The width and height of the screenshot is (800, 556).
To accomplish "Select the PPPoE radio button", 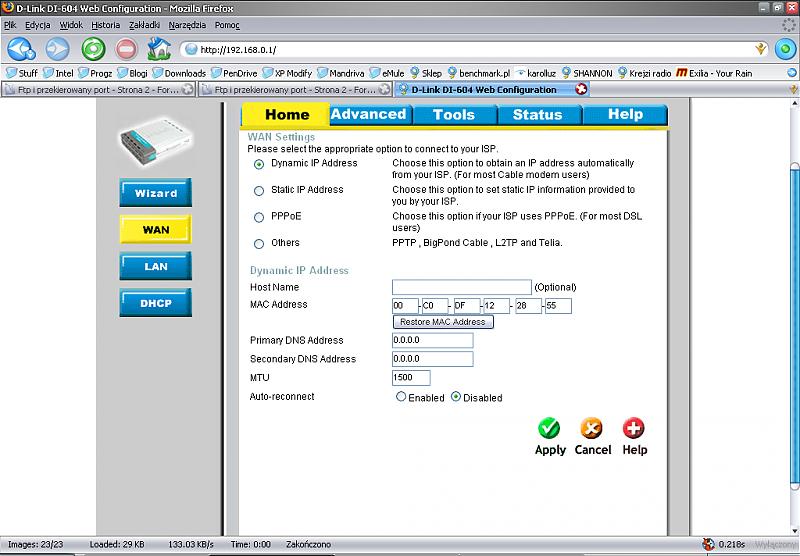I will tap(259, 217).
